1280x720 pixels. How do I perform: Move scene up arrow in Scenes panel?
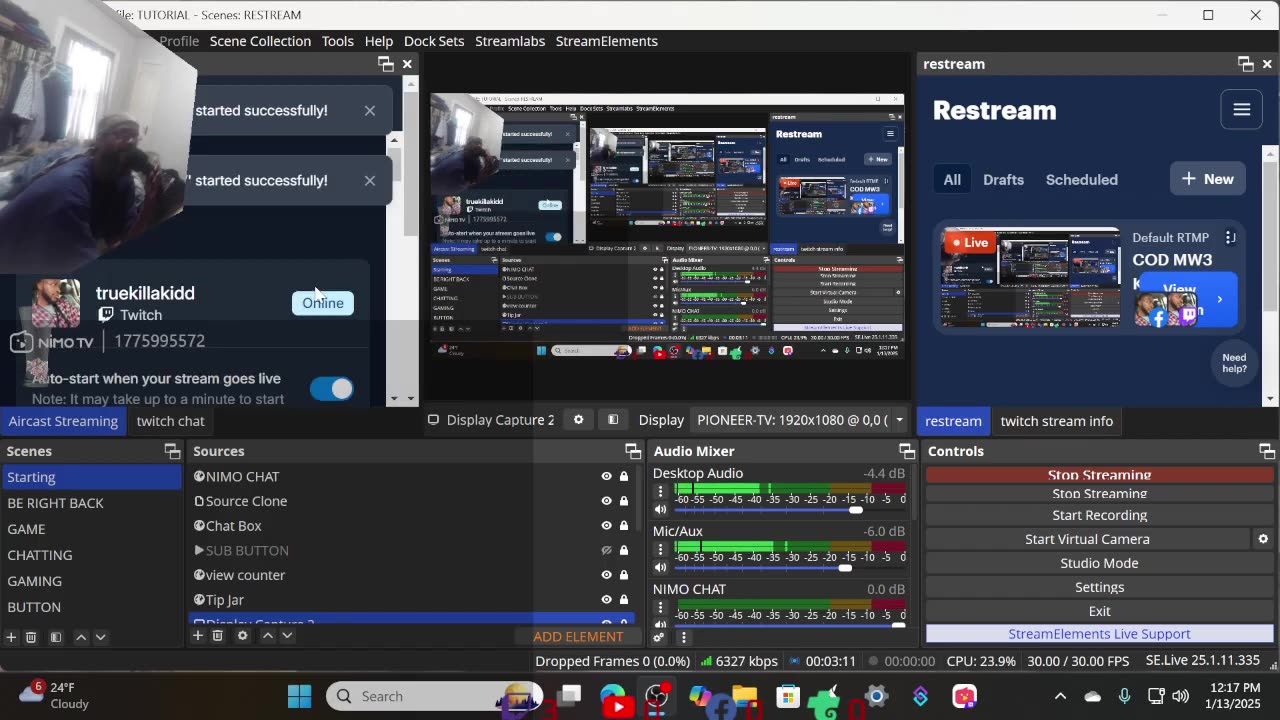click(x=81, y=637)
